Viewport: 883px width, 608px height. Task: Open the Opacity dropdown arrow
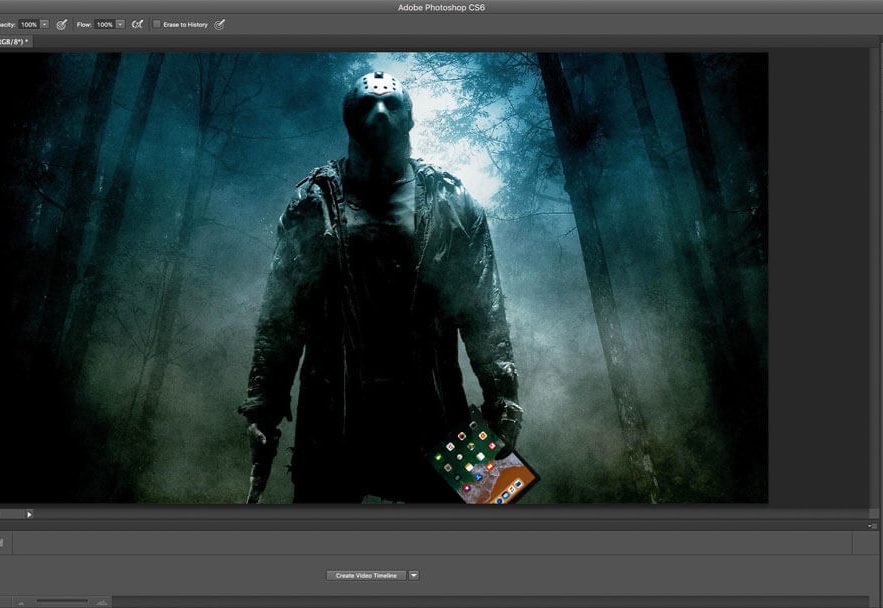pyautogui.click(x=44, y=24)
